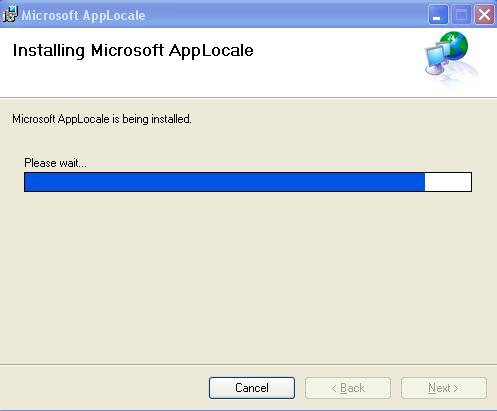Click the computer monitor in the banner image
Viewport: 497px width, 411px height.
click(435, 58)
